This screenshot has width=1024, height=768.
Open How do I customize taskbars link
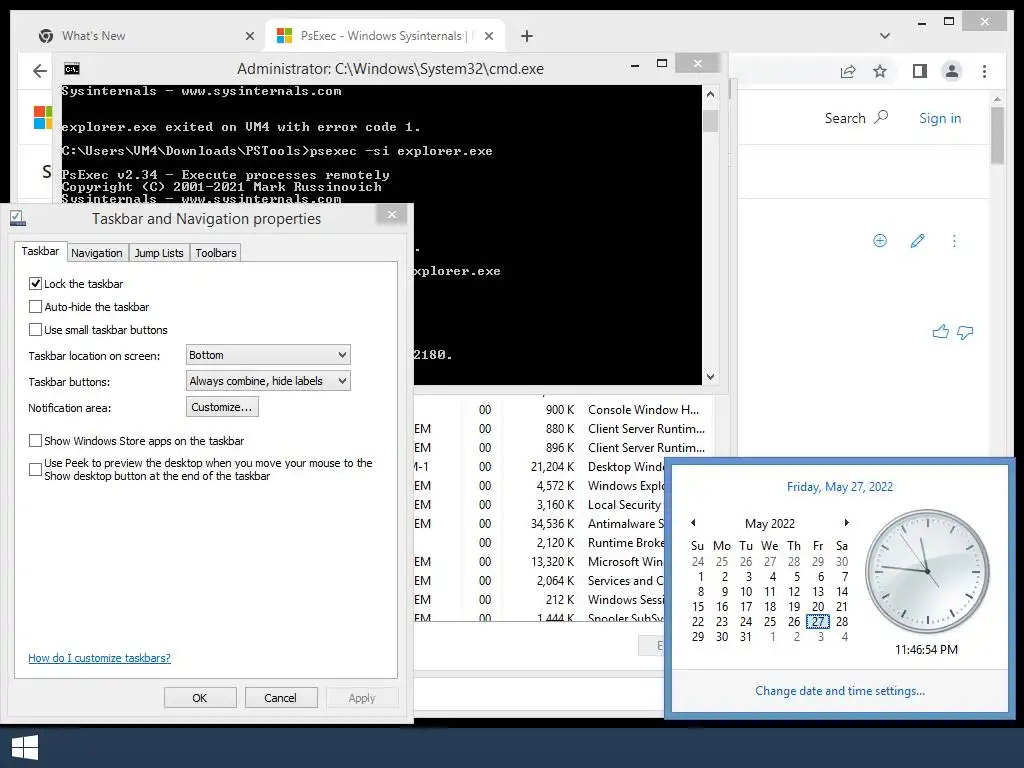tap(99, 658)
